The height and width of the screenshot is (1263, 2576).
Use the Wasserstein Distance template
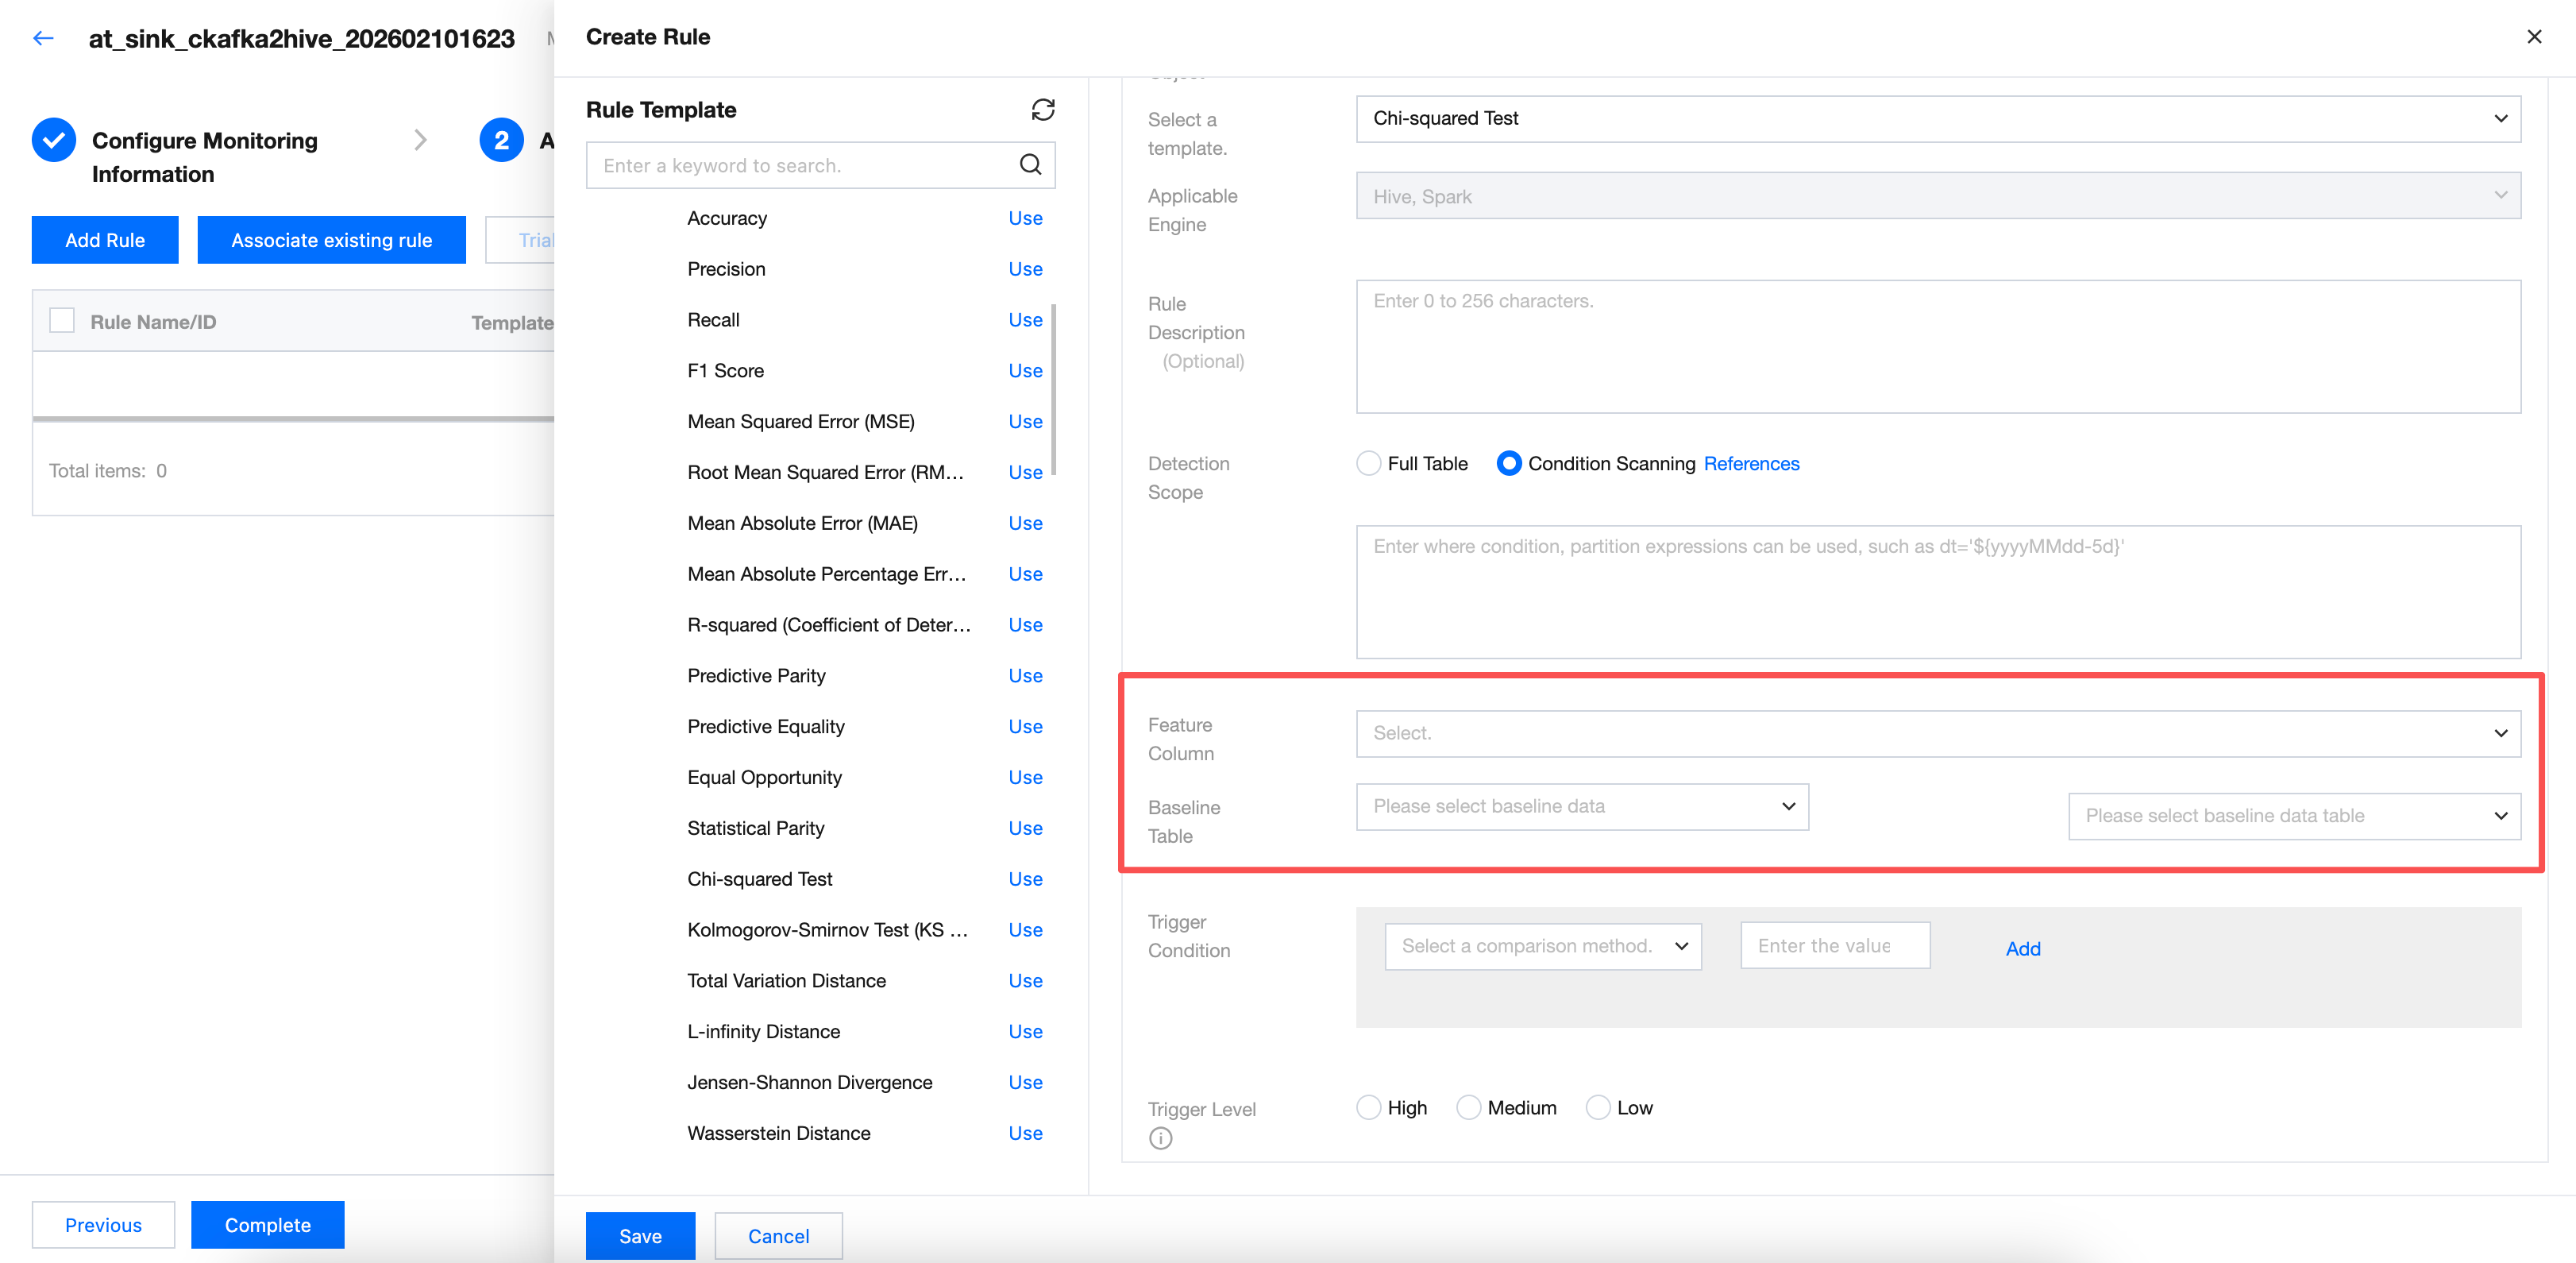coord(1024,1133)
